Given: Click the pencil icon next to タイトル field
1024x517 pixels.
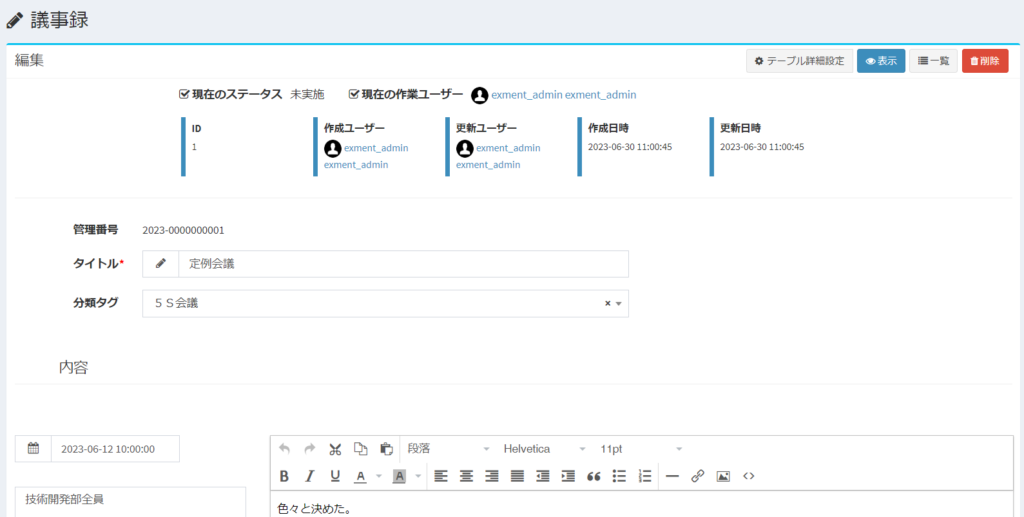Looking at the screenshot, I should 161,264.
